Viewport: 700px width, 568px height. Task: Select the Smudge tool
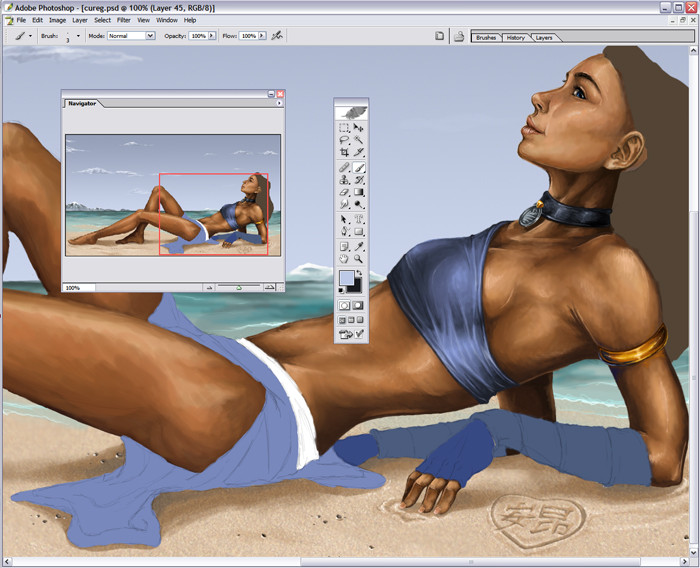[344, 204]
